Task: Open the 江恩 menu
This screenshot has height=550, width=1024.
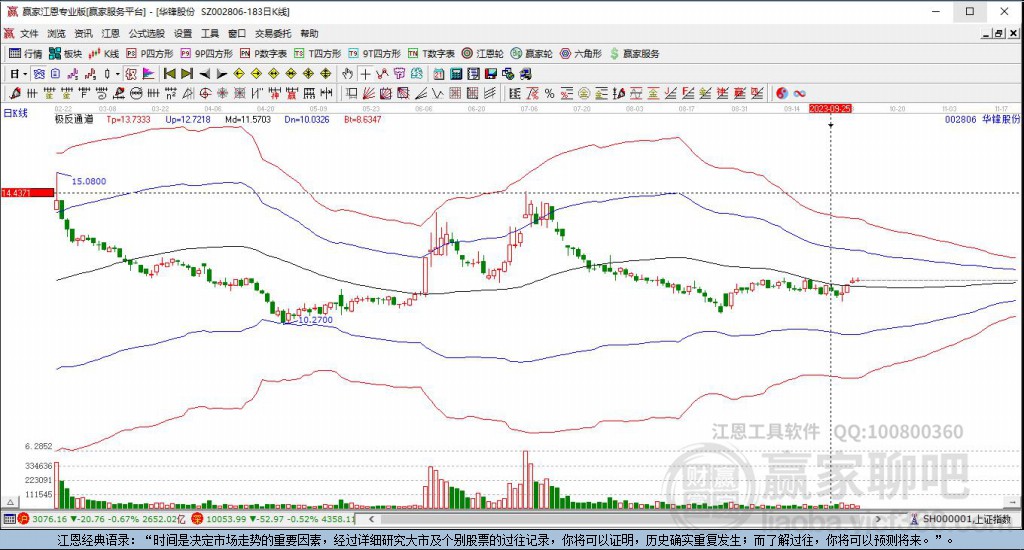Action: [x=110, y=33]
